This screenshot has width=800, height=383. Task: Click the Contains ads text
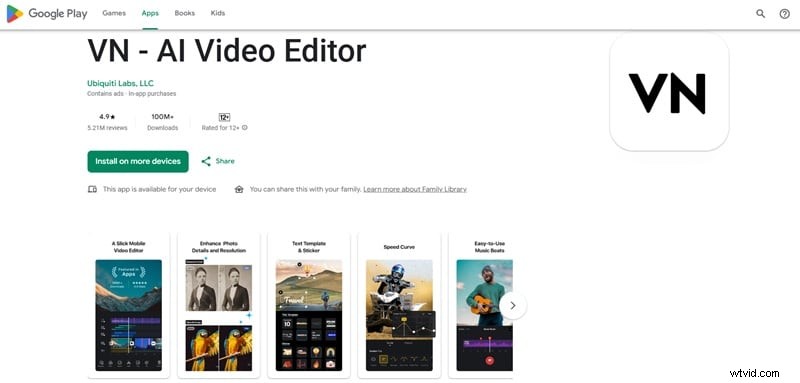click(106, 94)
